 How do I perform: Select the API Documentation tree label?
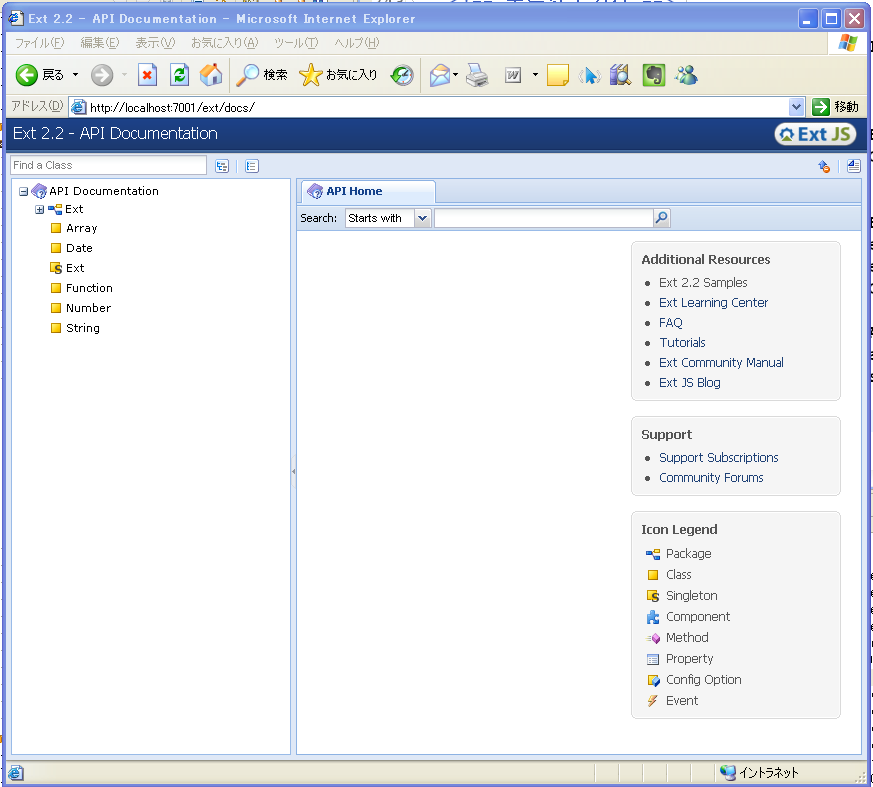click(x=104, y=191)
